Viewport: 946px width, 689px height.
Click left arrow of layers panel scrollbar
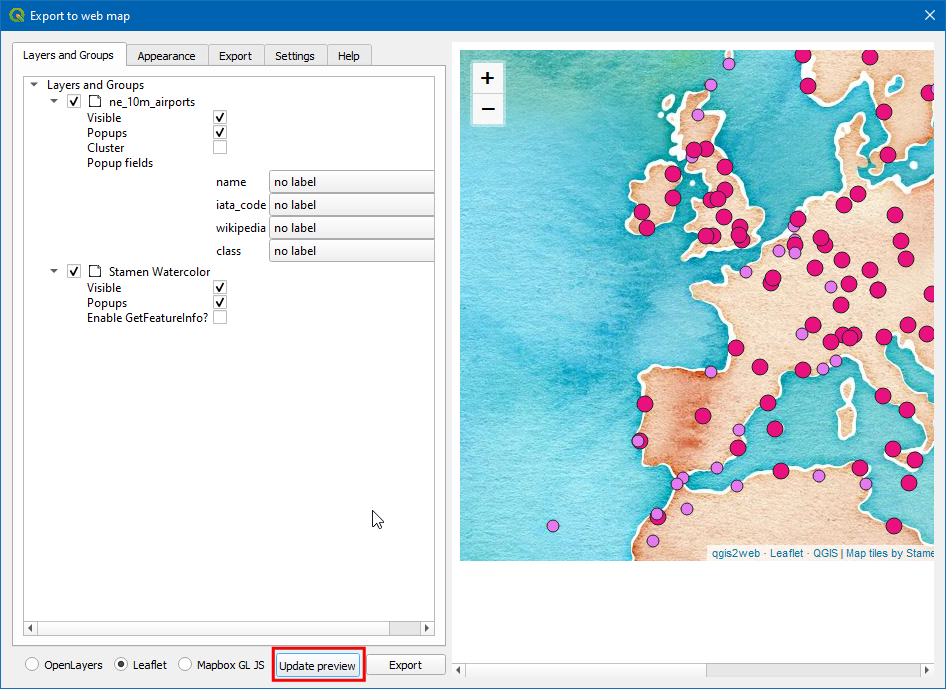pyautogui.click(x=30, y=628)
